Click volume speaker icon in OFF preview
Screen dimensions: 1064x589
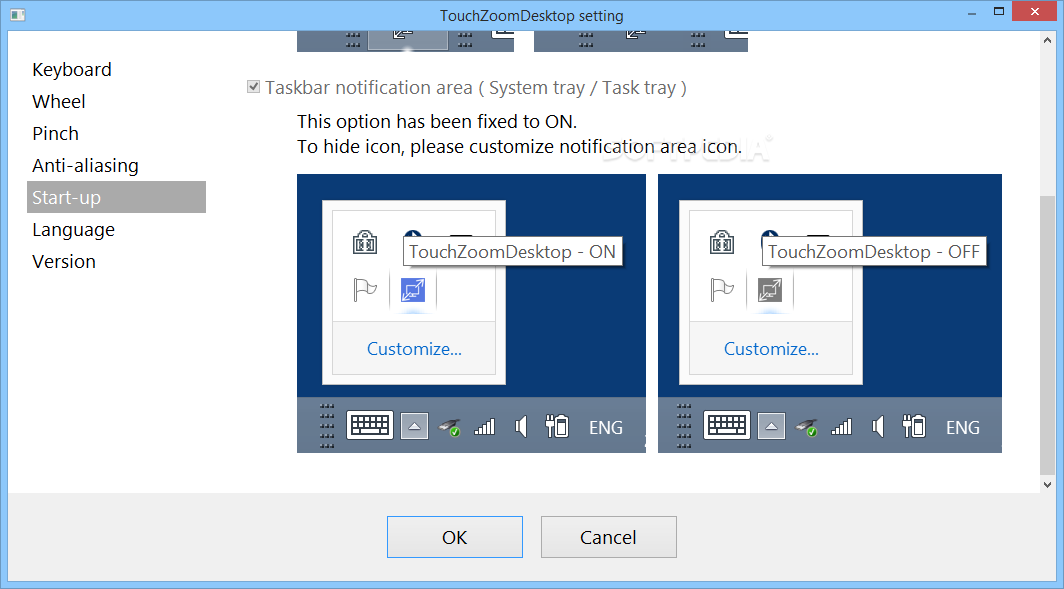(x=878, y=426)
